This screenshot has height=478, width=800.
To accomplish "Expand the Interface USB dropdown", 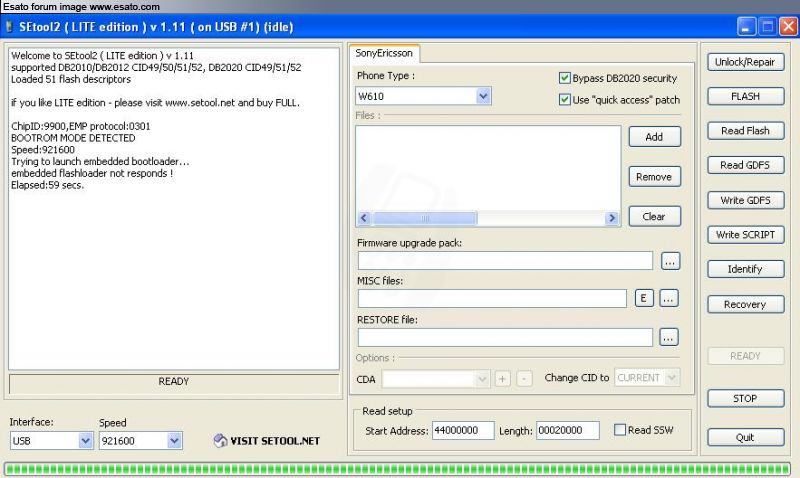I will click(x=86, y=441).
